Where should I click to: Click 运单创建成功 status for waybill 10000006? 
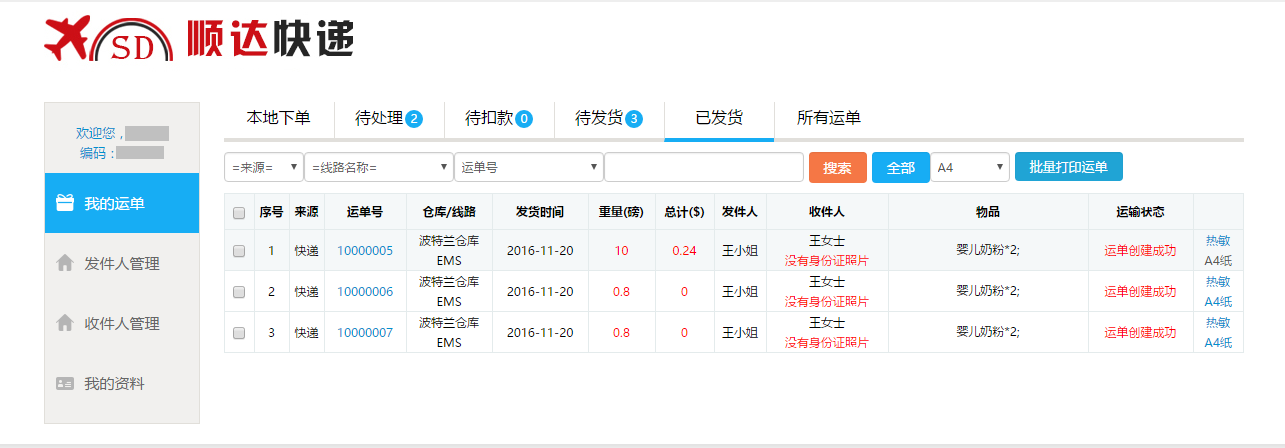click(1140, 292)
